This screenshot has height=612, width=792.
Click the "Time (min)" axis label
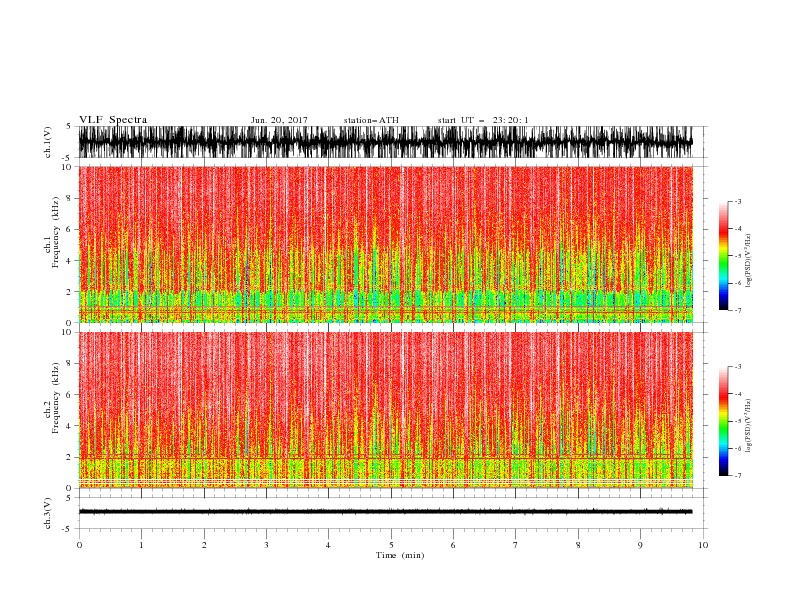(400, 555)
